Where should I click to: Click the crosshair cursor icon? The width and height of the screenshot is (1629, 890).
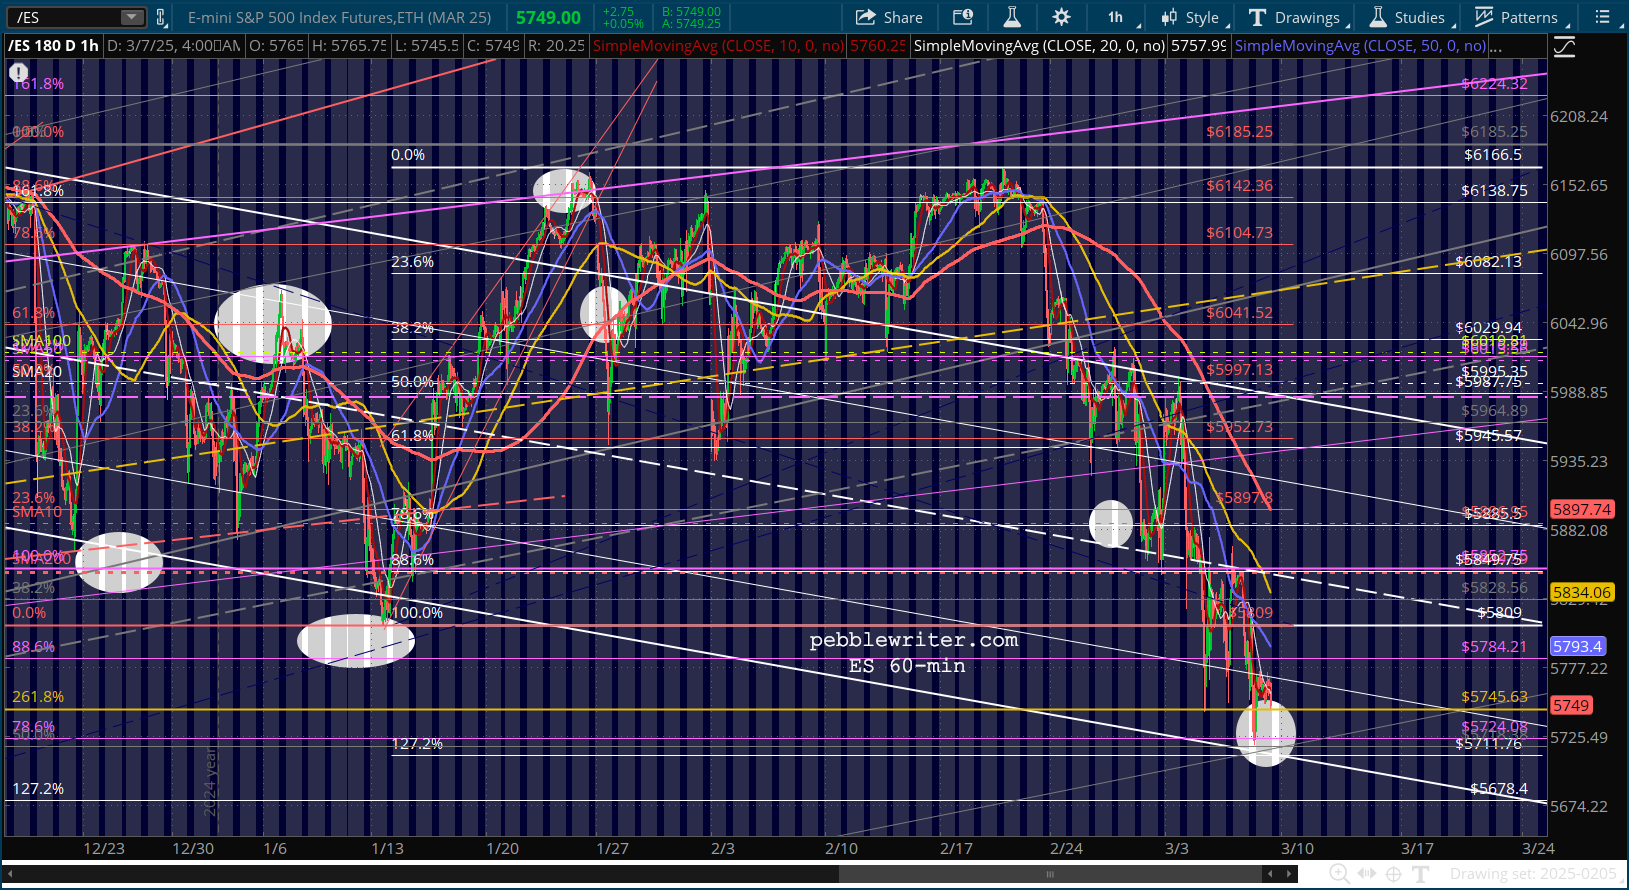coord(1393,874)
